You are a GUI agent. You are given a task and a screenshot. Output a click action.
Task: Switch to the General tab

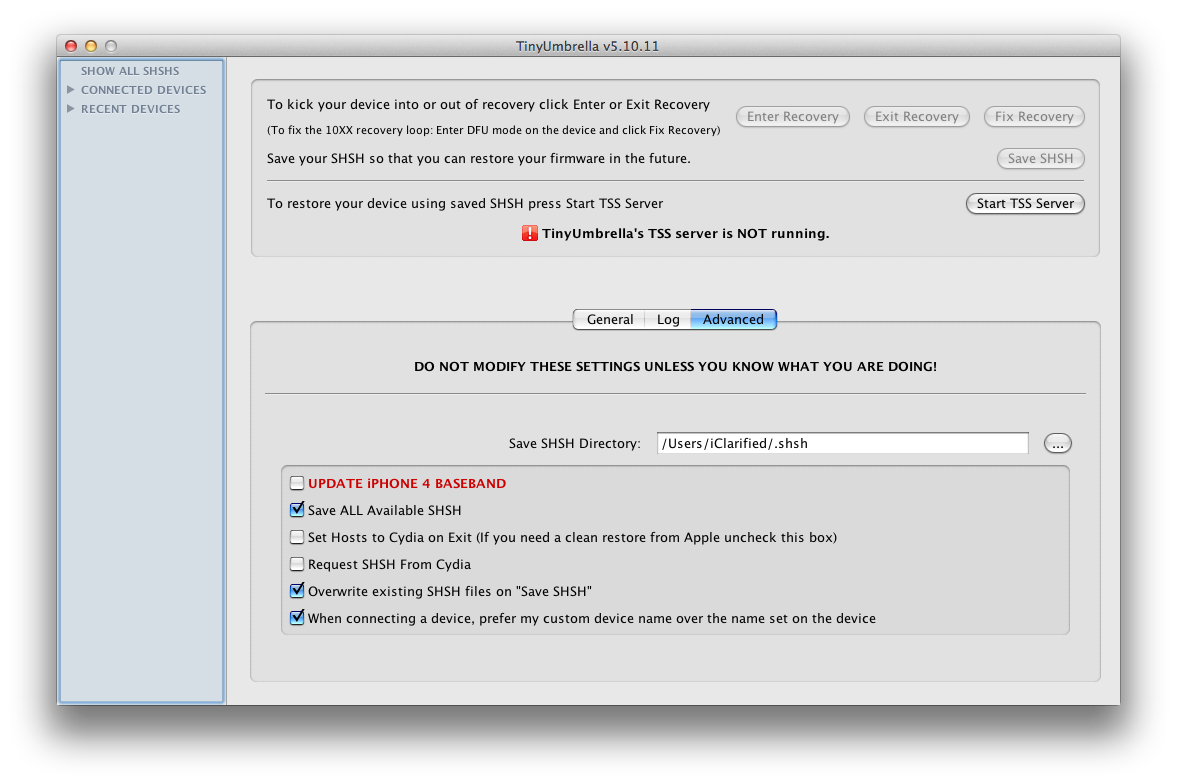coord(610,319)
